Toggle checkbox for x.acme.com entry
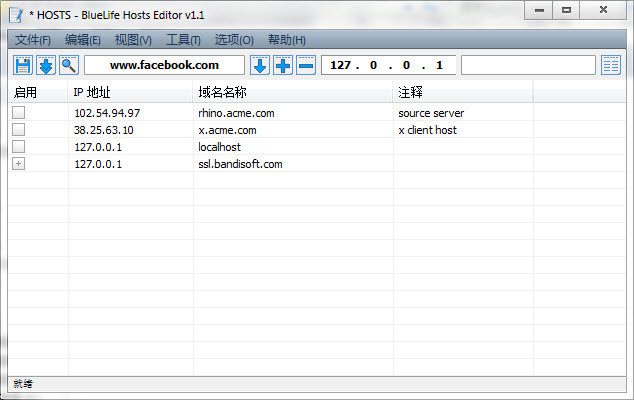Screen dimensions: 634x400 coord(19,129)
